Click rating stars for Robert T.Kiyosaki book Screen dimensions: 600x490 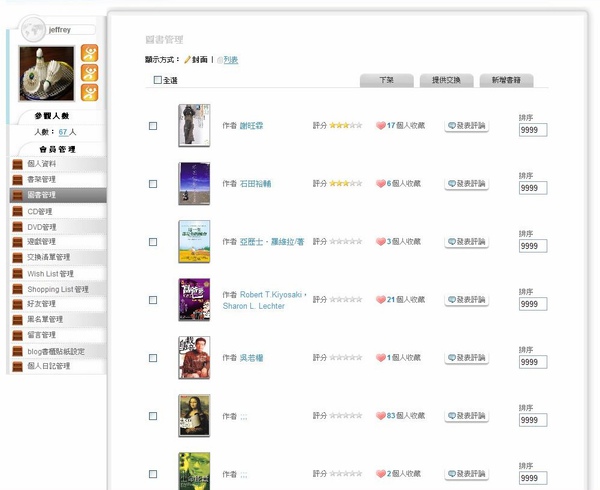[346, 299]
